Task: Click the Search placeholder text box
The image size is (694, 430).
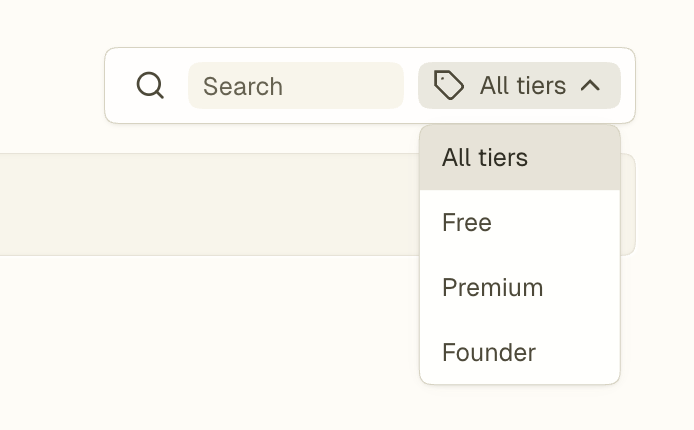Action: 296,86
